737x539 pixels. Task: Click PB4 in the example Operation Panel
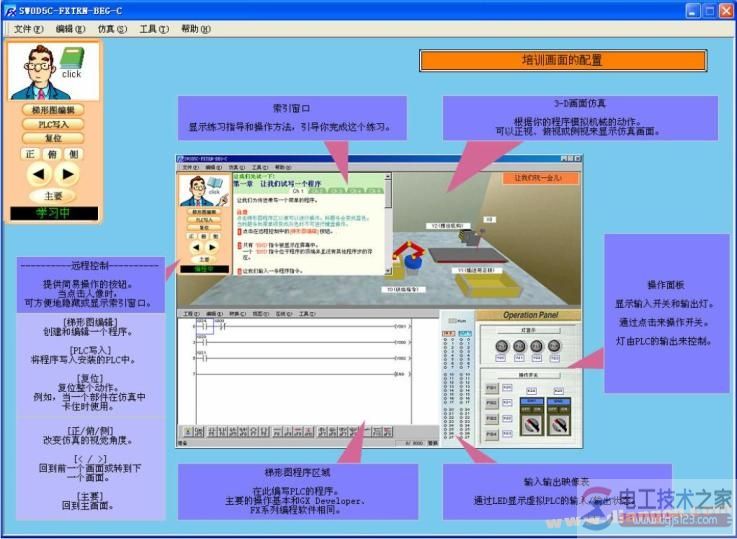click(x=492, y=434)
